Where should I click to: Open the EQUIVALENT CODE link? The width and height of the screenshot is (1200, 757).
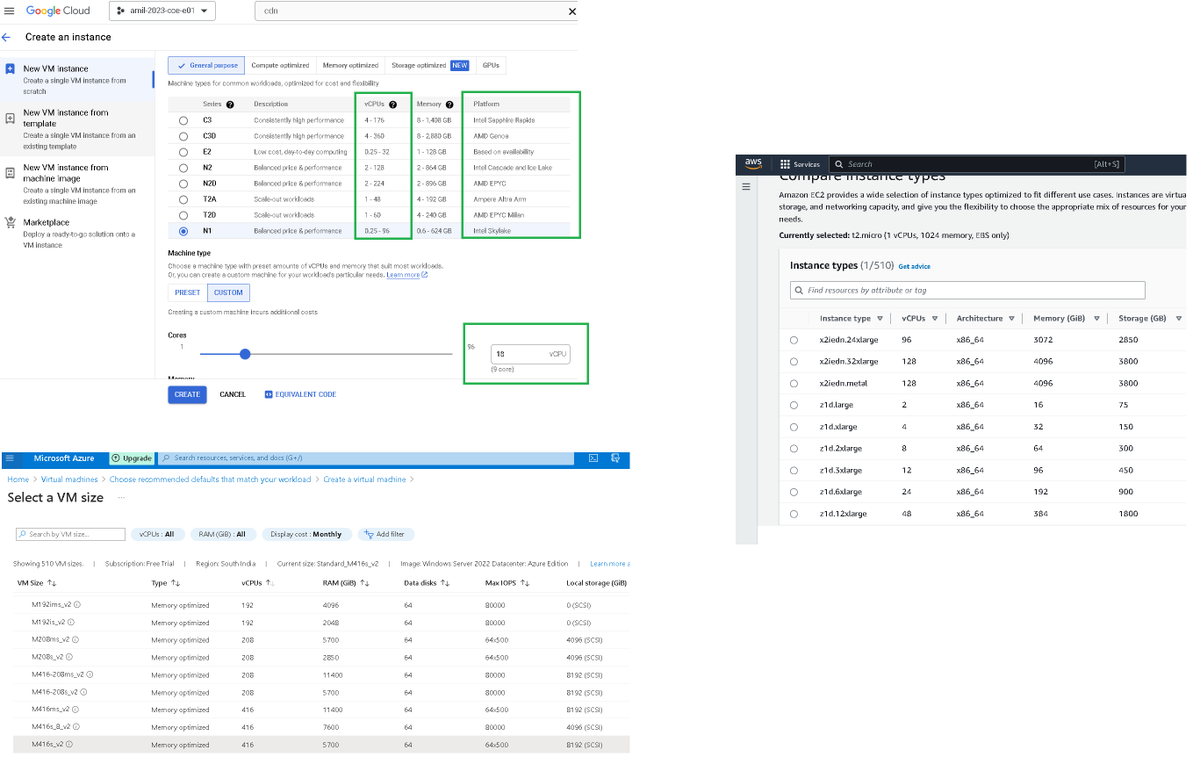pos(300,394)
